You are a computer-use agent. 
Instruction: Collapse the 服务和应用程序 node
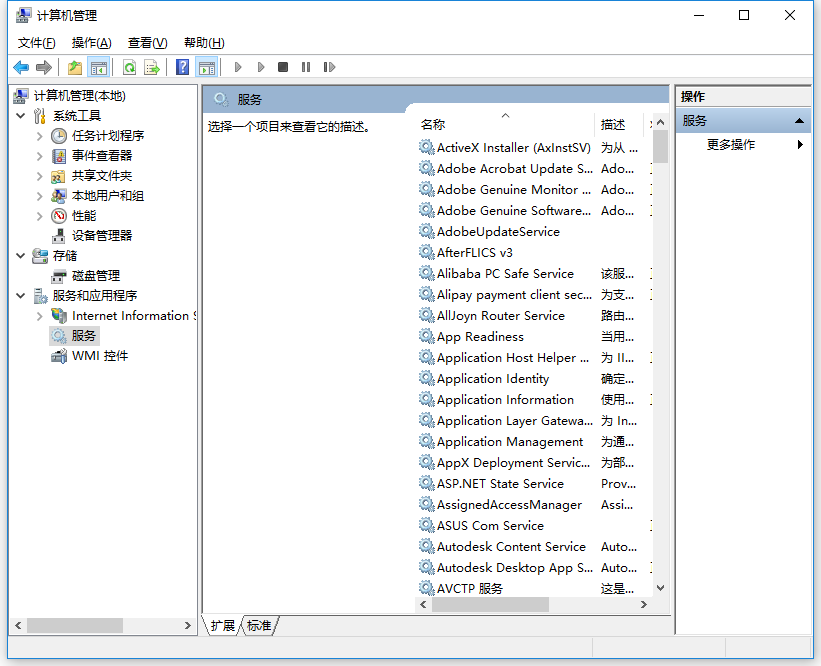coord(20,296)
